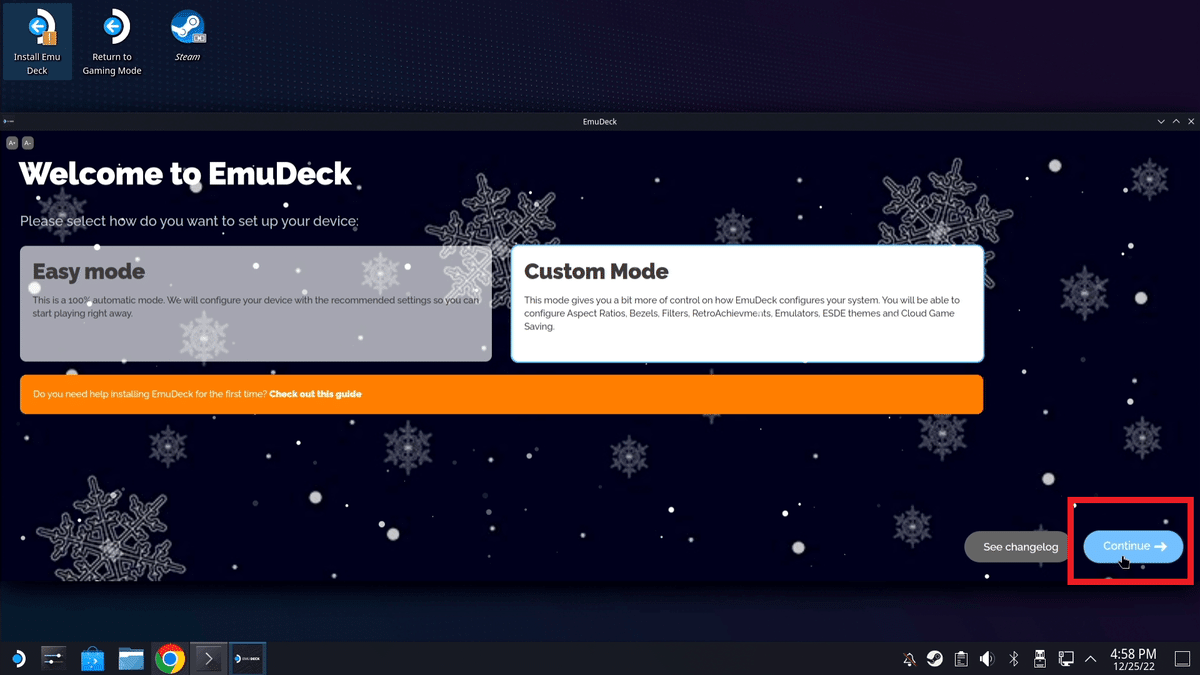Open the Install EmuDeck desktop icon

click(37, 43)
